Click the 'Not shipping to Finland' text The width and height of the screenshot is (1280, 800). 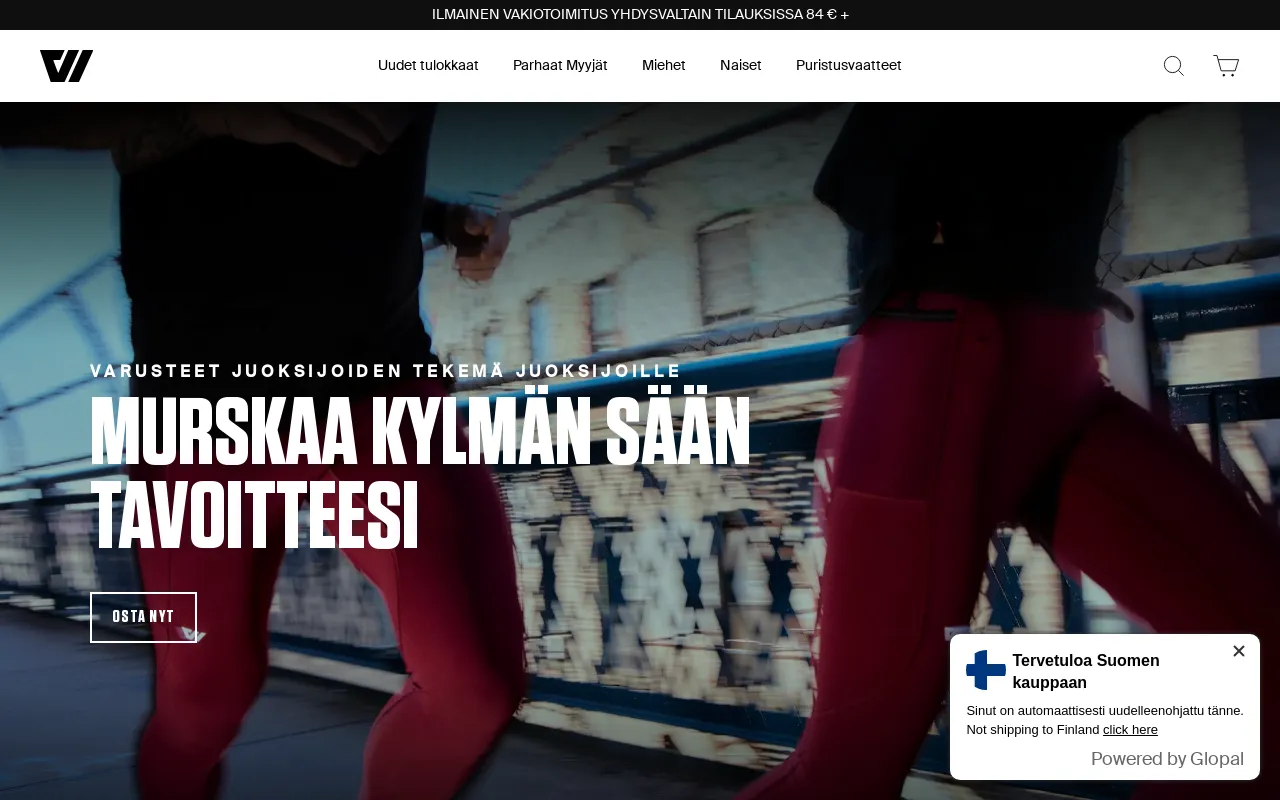(1033, 730)
